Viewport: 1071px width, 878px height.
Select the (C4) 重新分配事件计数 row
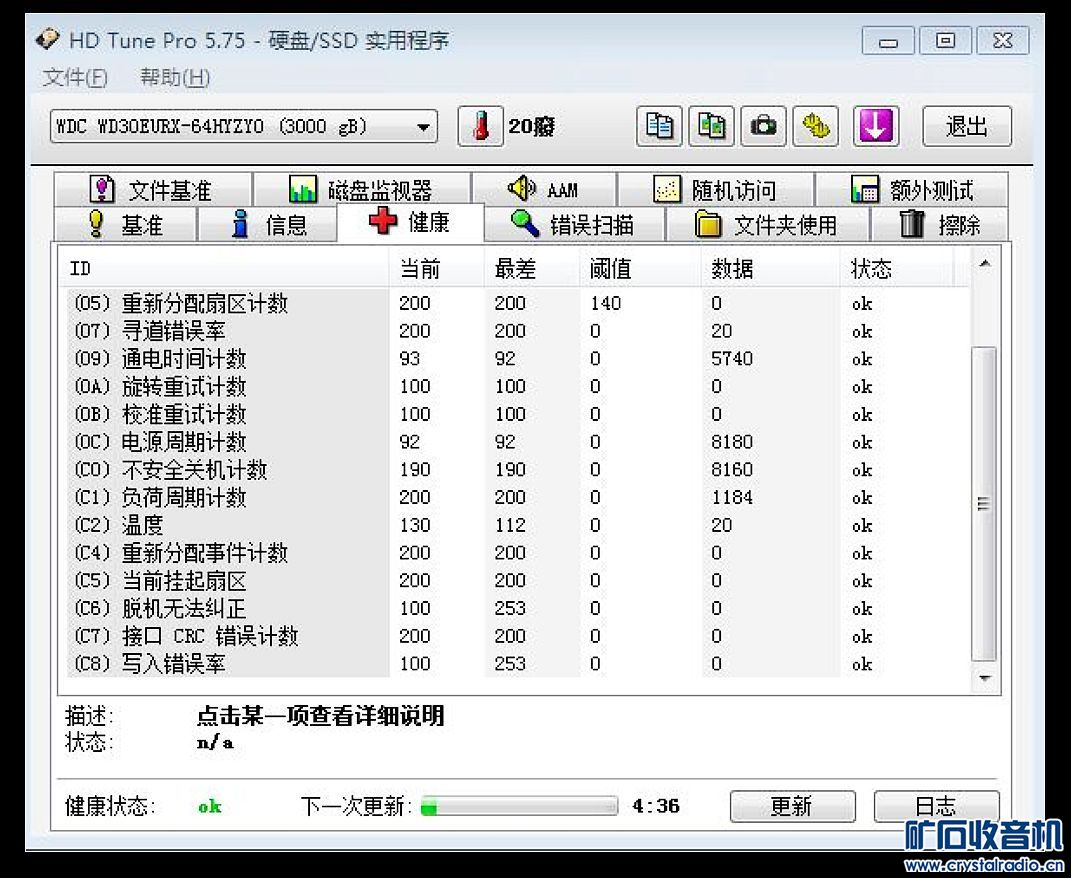[x=518, y=553]
